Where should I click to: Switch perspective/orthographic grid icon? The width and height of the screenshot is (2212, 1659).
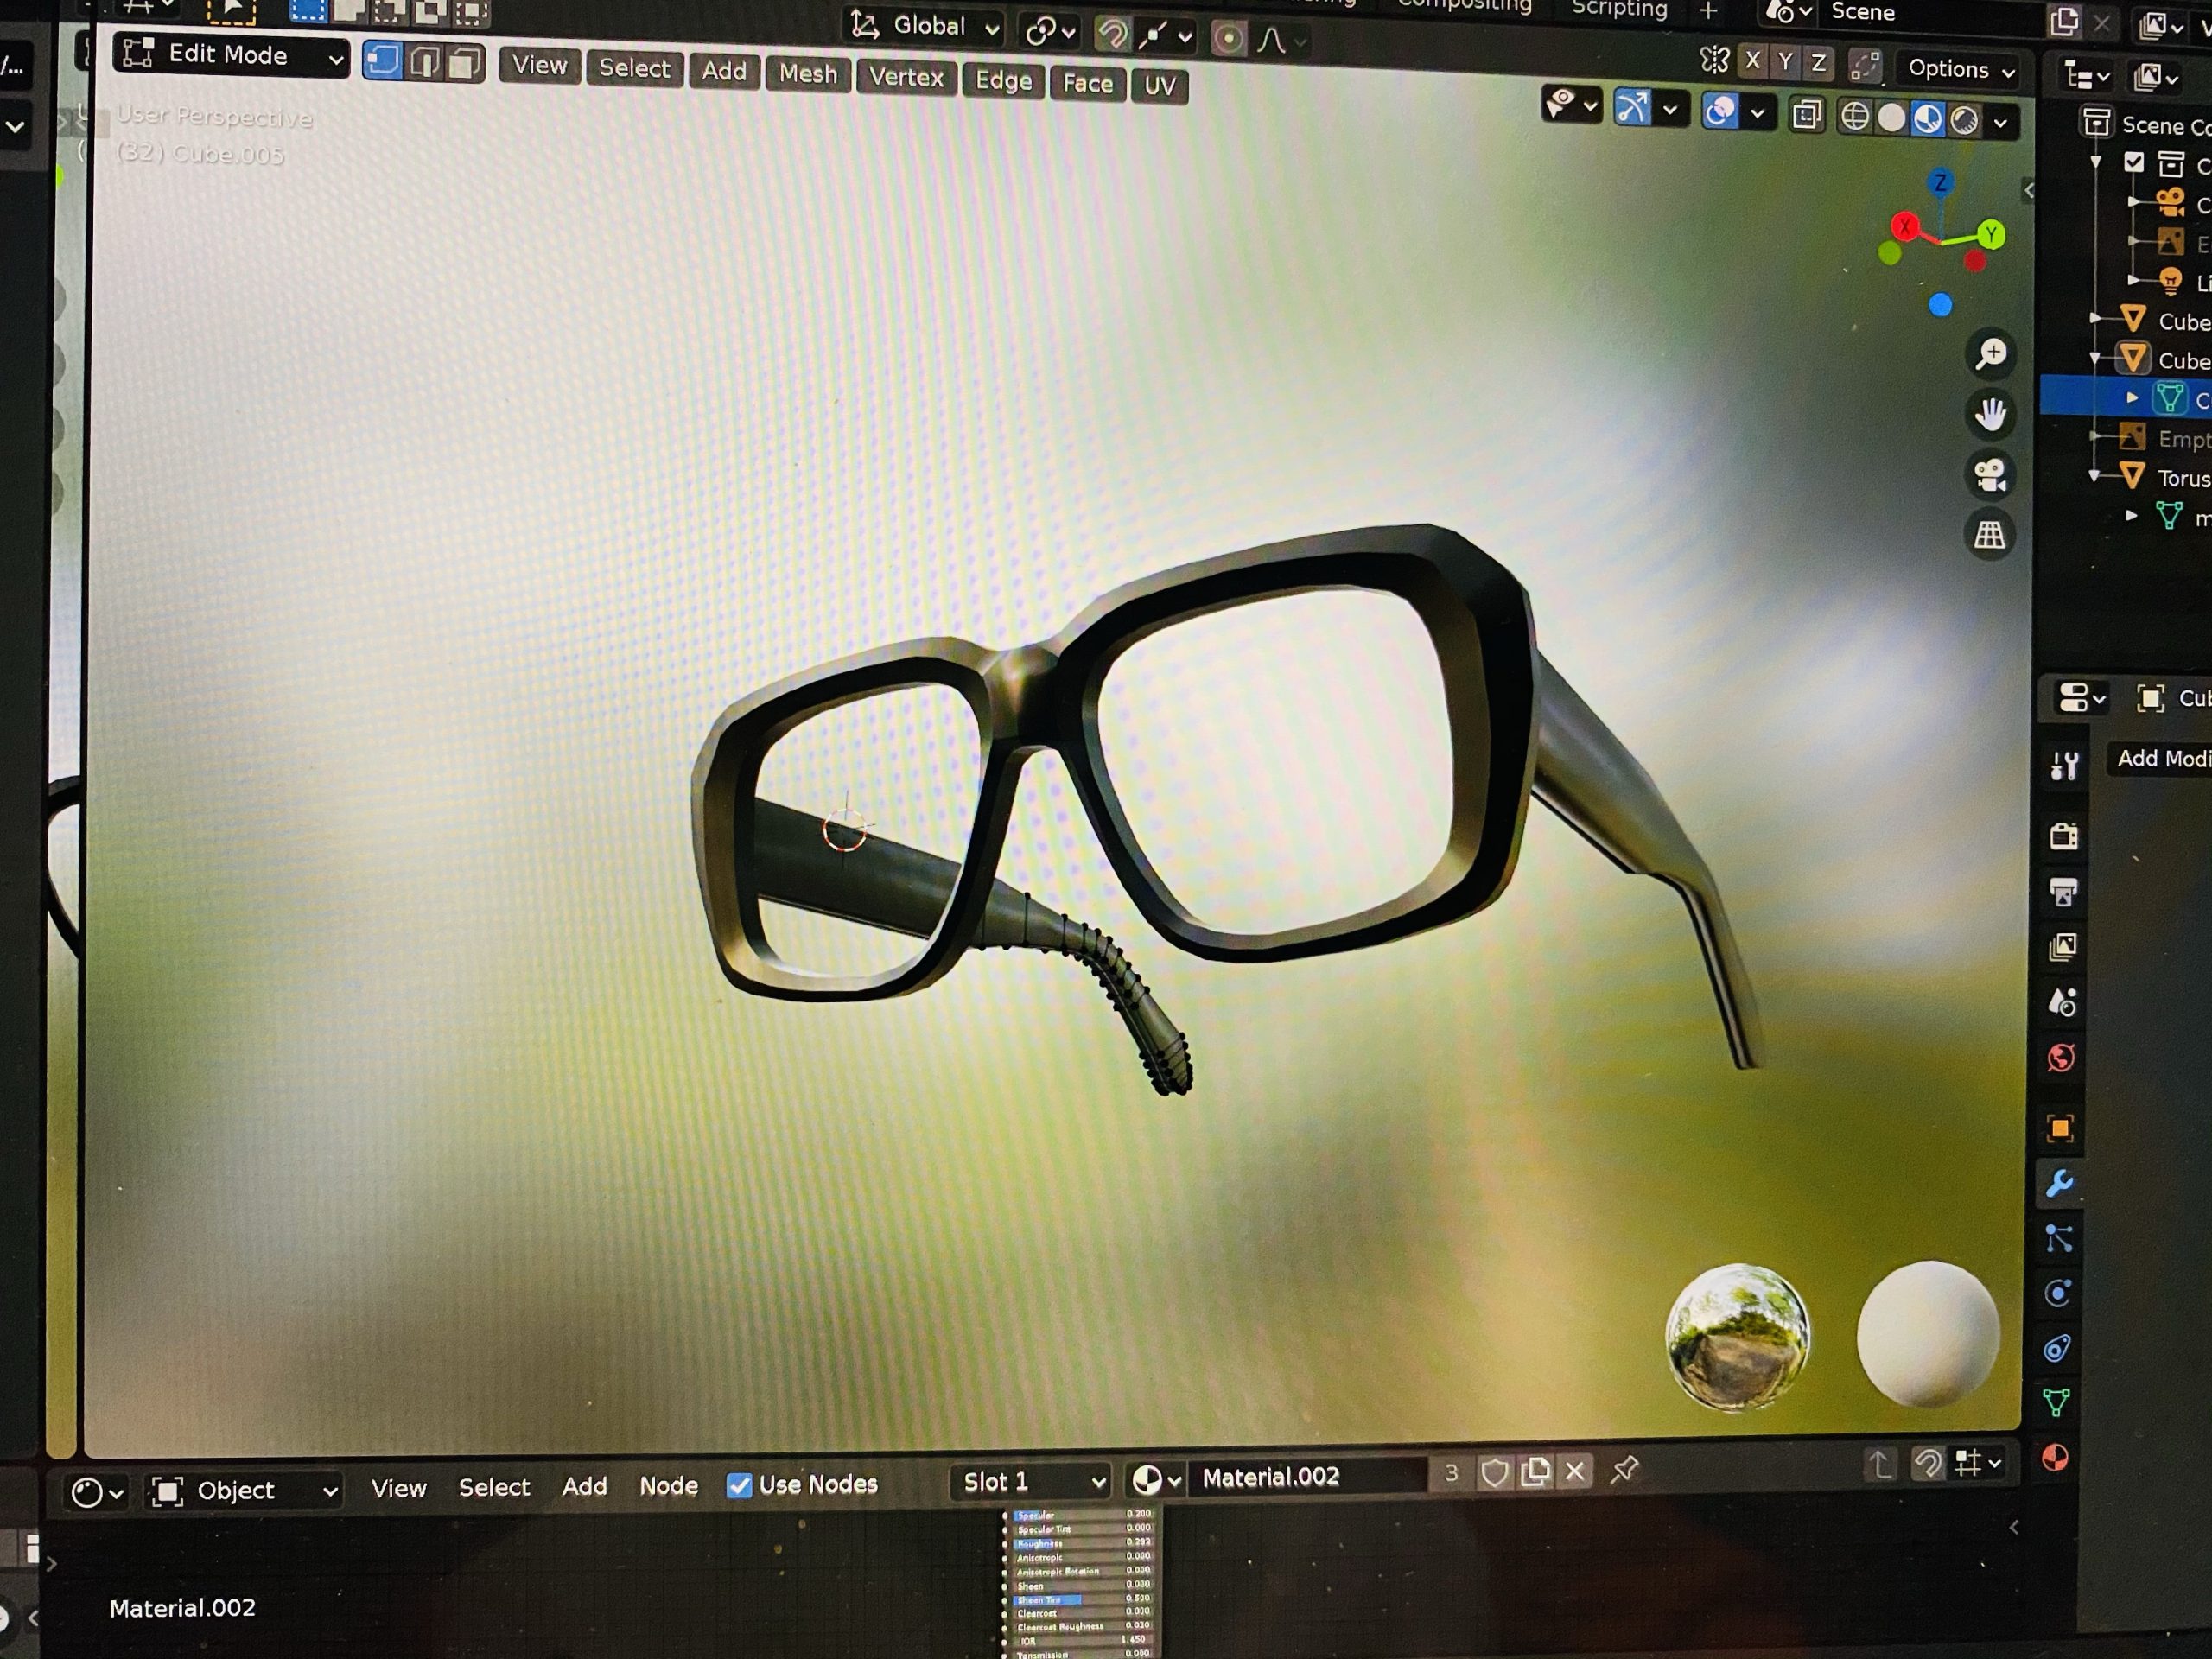point(1990,535)
